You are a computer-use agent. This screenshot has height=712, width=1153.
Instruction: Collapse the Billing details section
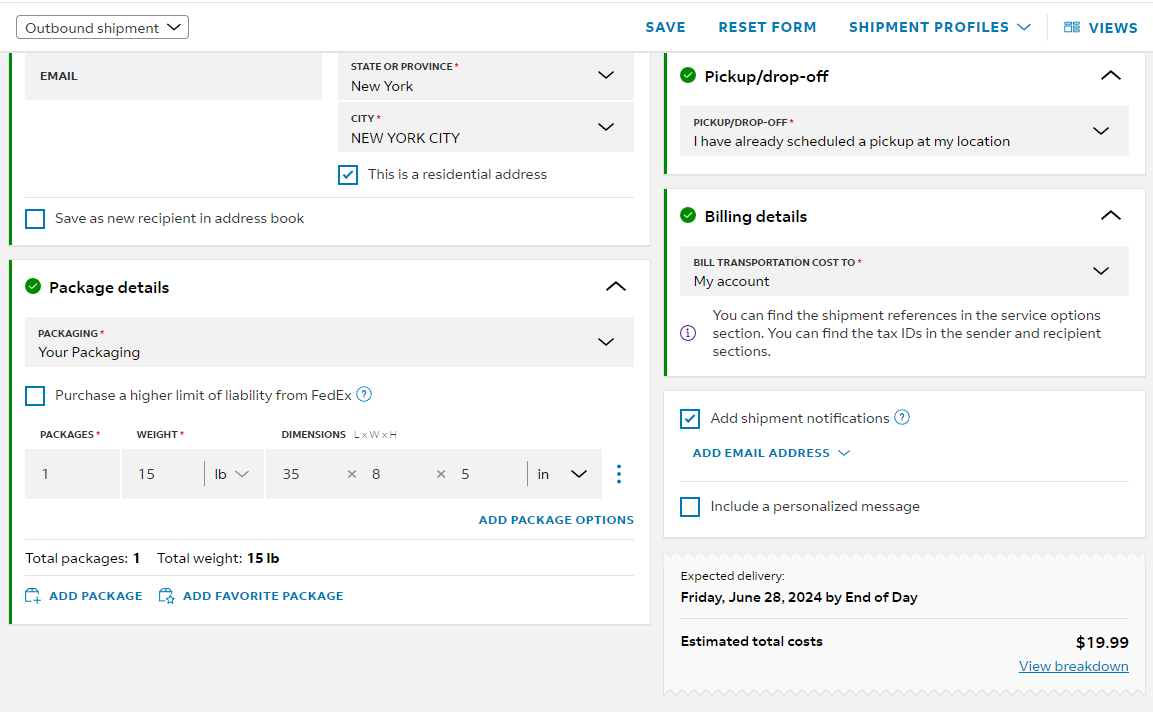pyautogui.click(x=1111, y=216)
